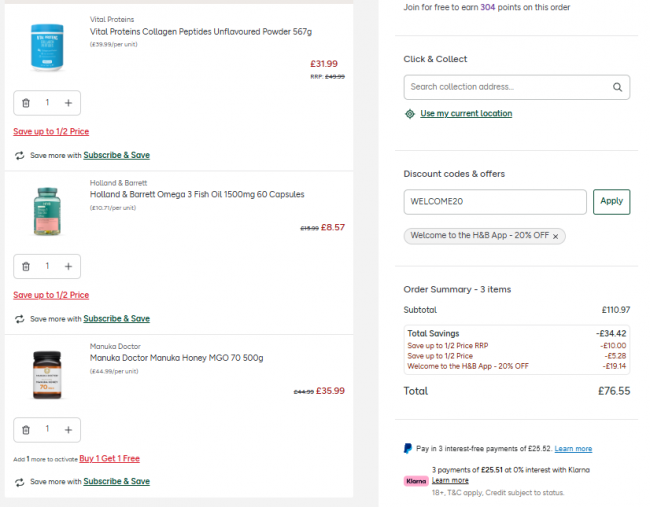Remove Vital Proteins Collagen with trash icon
The image size is (650, 507).
click(x=26, y=102)
